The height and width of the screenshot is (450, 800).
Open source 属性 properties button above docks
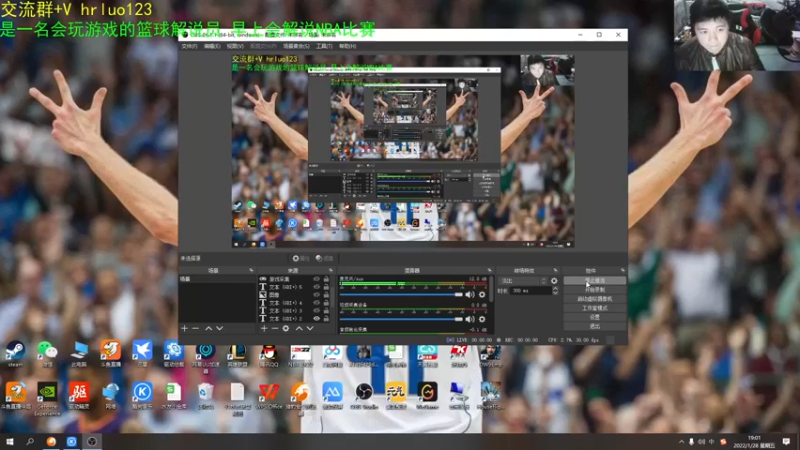301,259
